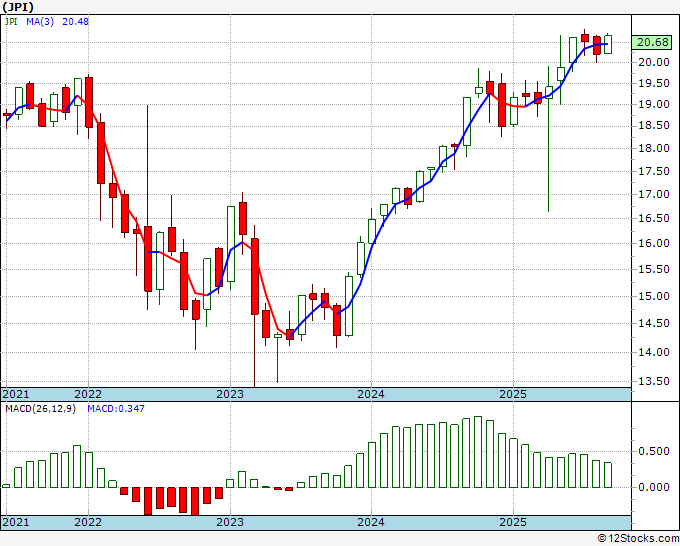Click the 13.50 price axis label
This screenshot has width=680, height=546.
654,381
